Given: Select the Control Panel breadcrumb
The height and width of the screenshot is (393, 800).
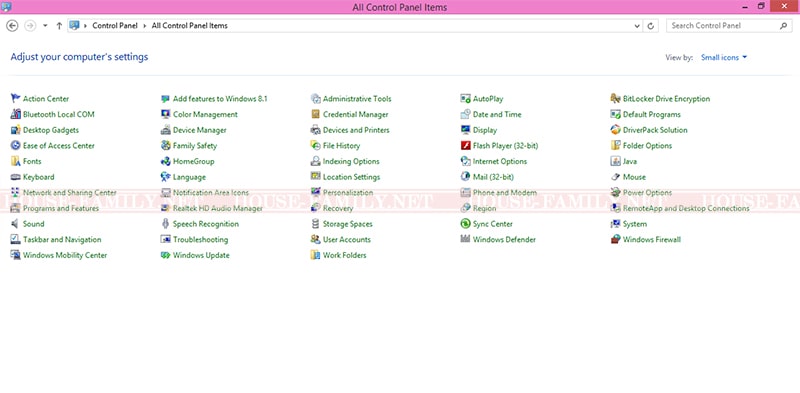Looking at the screenshot, I should [x=115, y=26].
